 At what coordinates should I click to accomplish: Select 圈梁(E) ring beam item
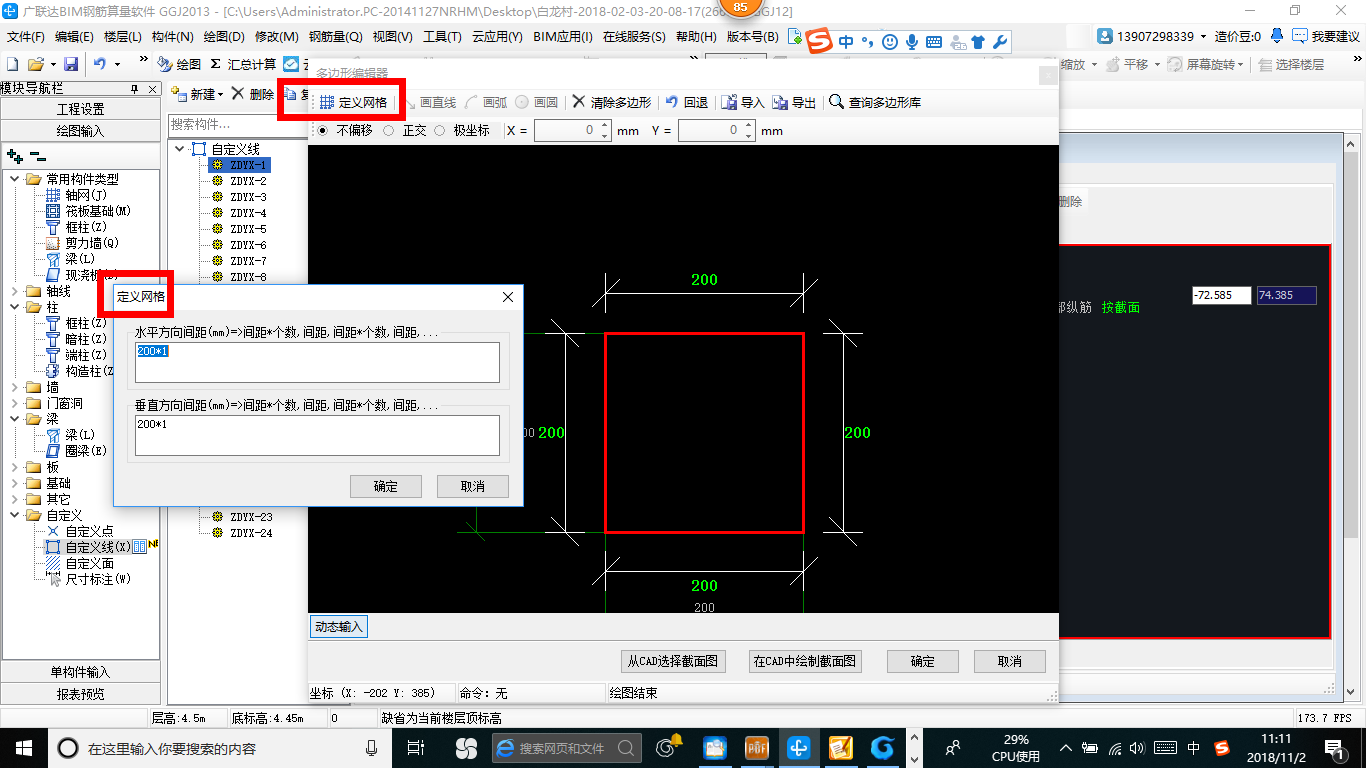[76, 451]
